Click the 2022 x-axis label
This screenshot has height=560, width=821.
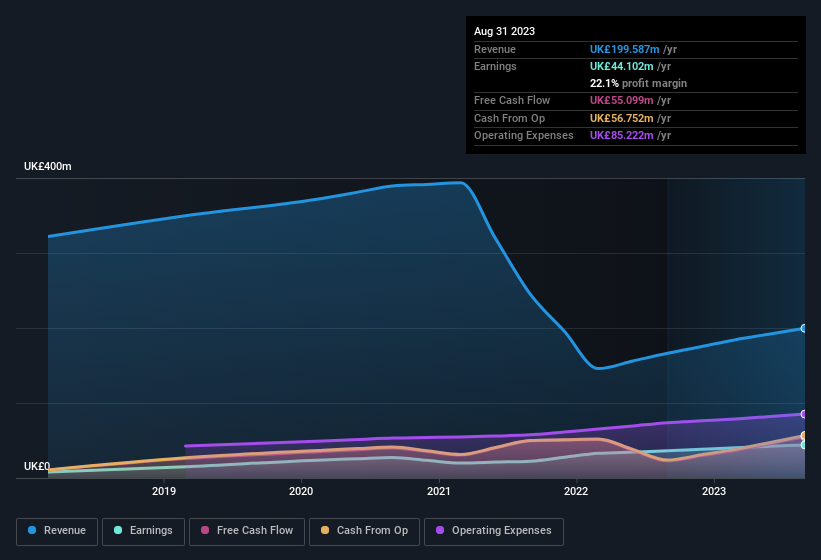pos(576,491)
